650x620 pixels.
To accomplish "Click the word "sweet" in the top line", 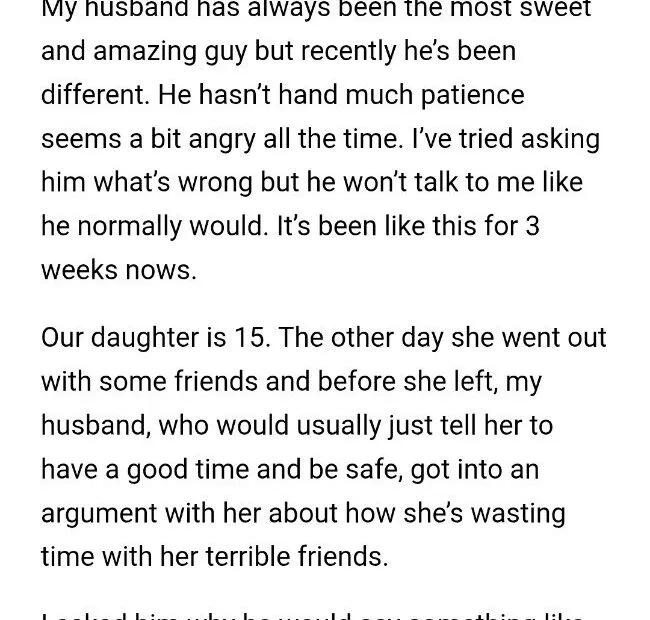I will click(553, 9).
